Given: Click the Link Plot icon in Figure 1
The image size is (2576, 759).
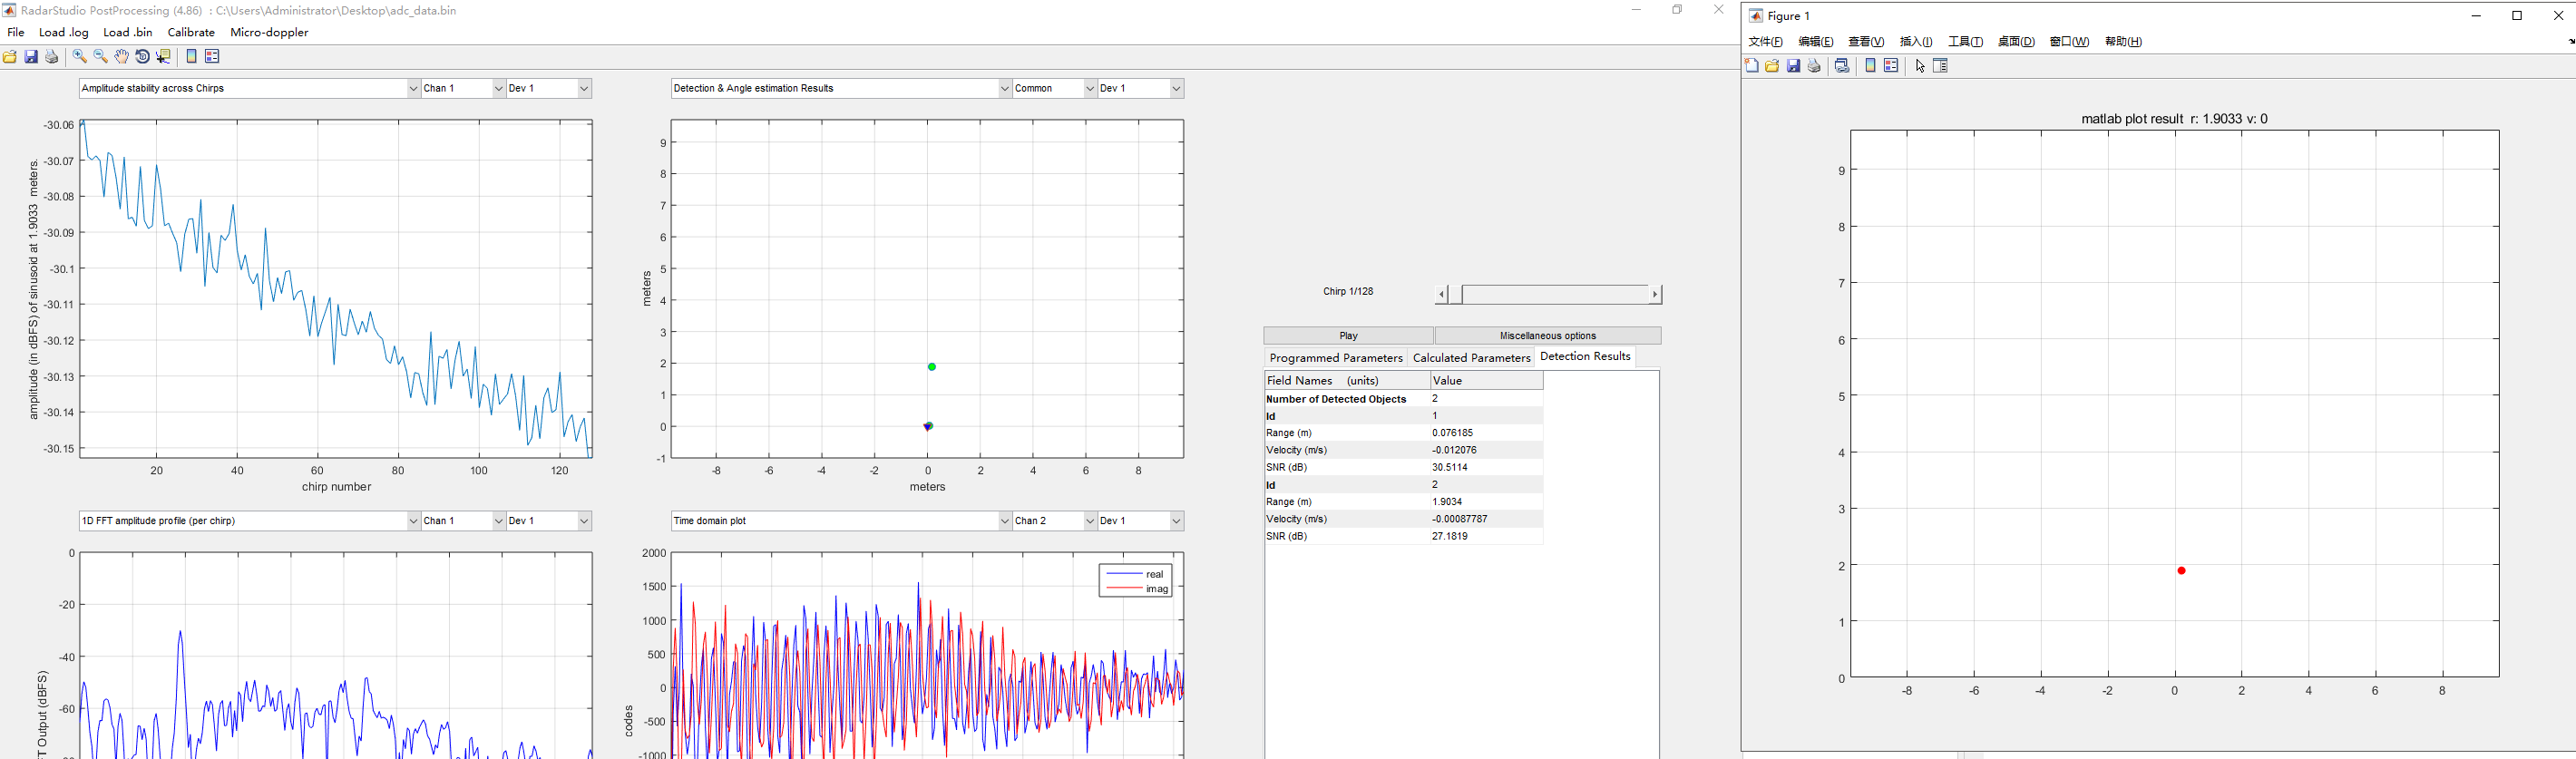Looking at the screenshot, I should (1842, 66).
